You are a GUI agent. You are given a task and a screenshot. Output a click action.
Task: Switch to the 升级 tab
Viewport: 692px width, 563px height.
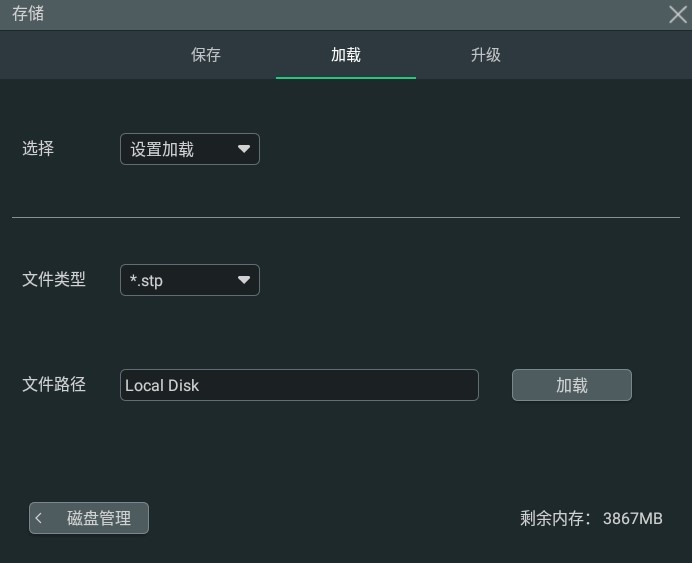pos(485,55)
